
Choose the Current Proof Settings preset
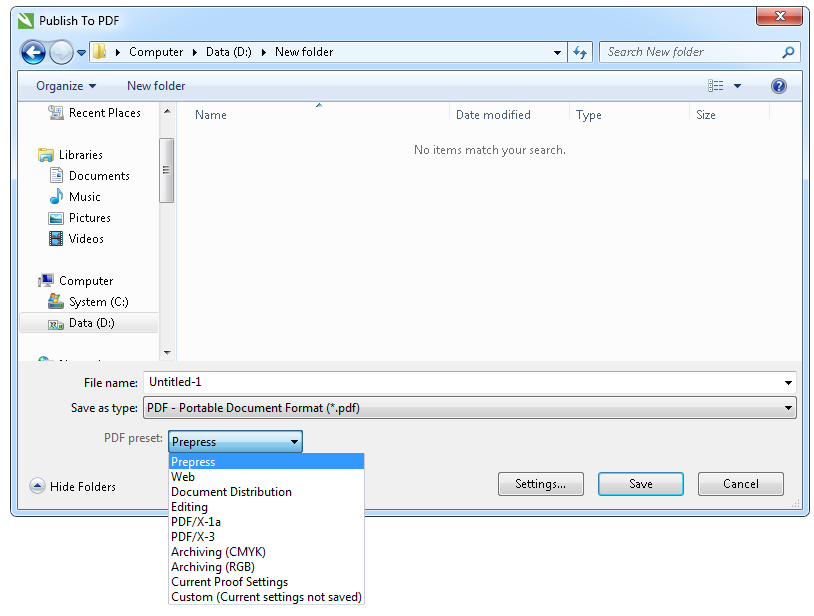266,582
